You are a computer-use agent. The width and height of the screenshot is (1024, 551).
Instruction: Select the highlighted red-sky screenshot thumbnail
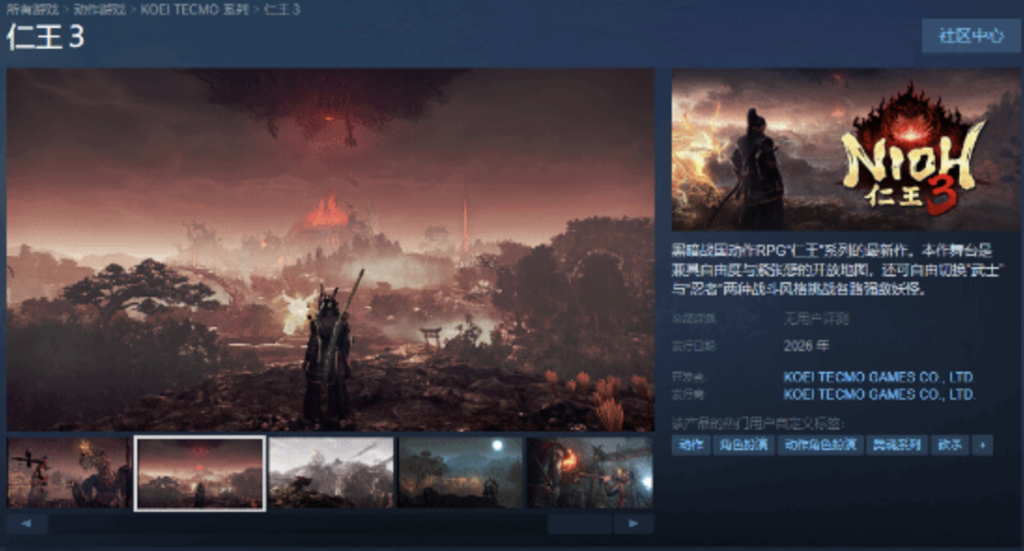click(200, 473)
